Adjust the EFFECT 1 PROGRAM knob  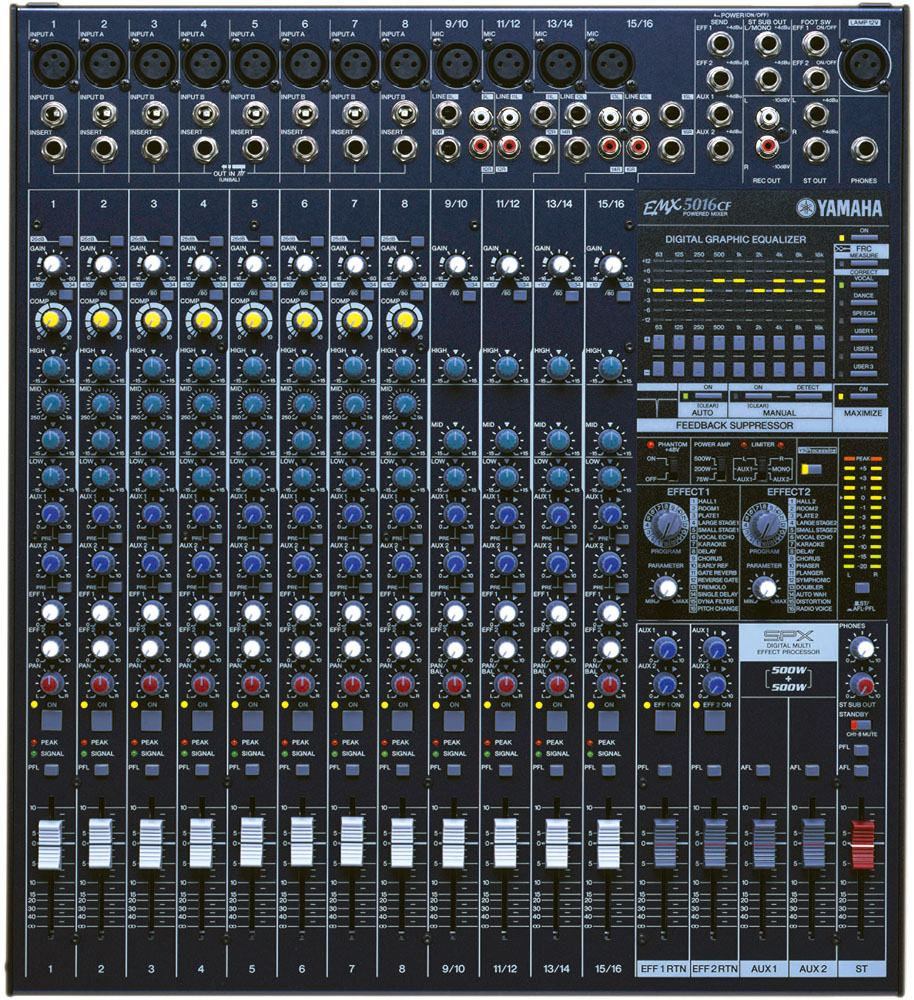point(665,527)
